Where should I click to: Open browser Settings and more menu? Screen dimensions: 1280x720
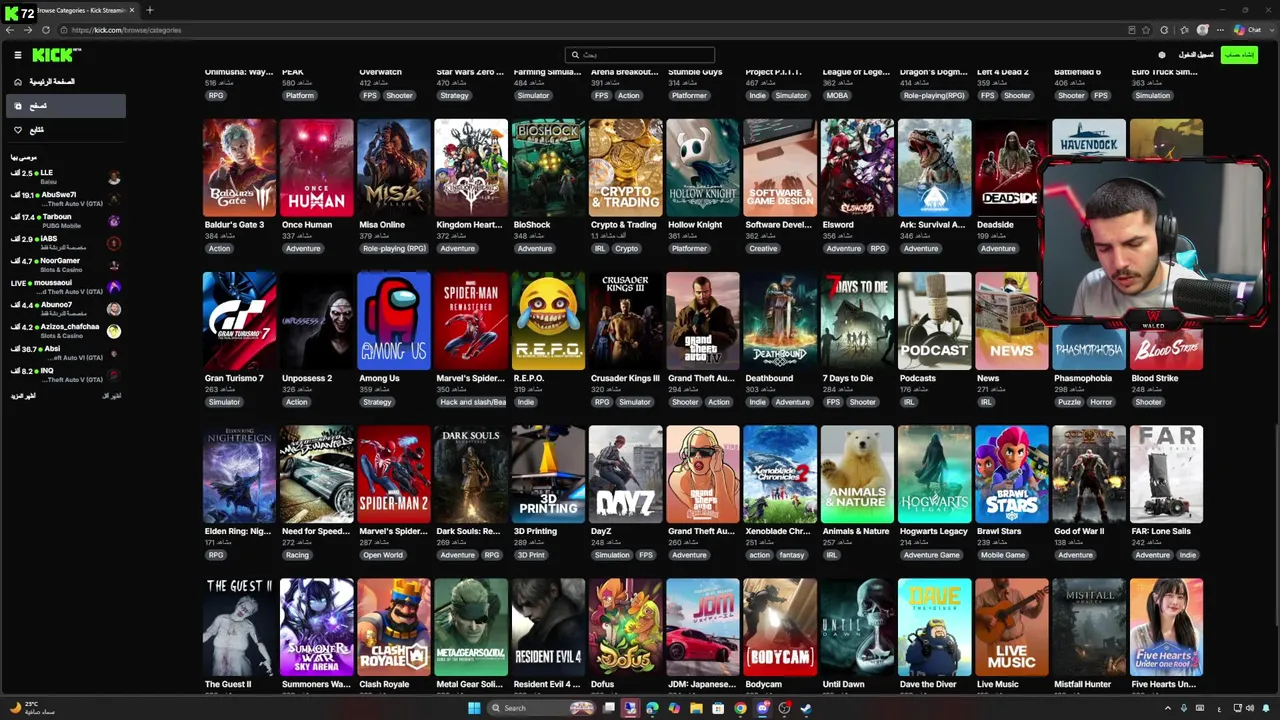[x=1220, y=30]
